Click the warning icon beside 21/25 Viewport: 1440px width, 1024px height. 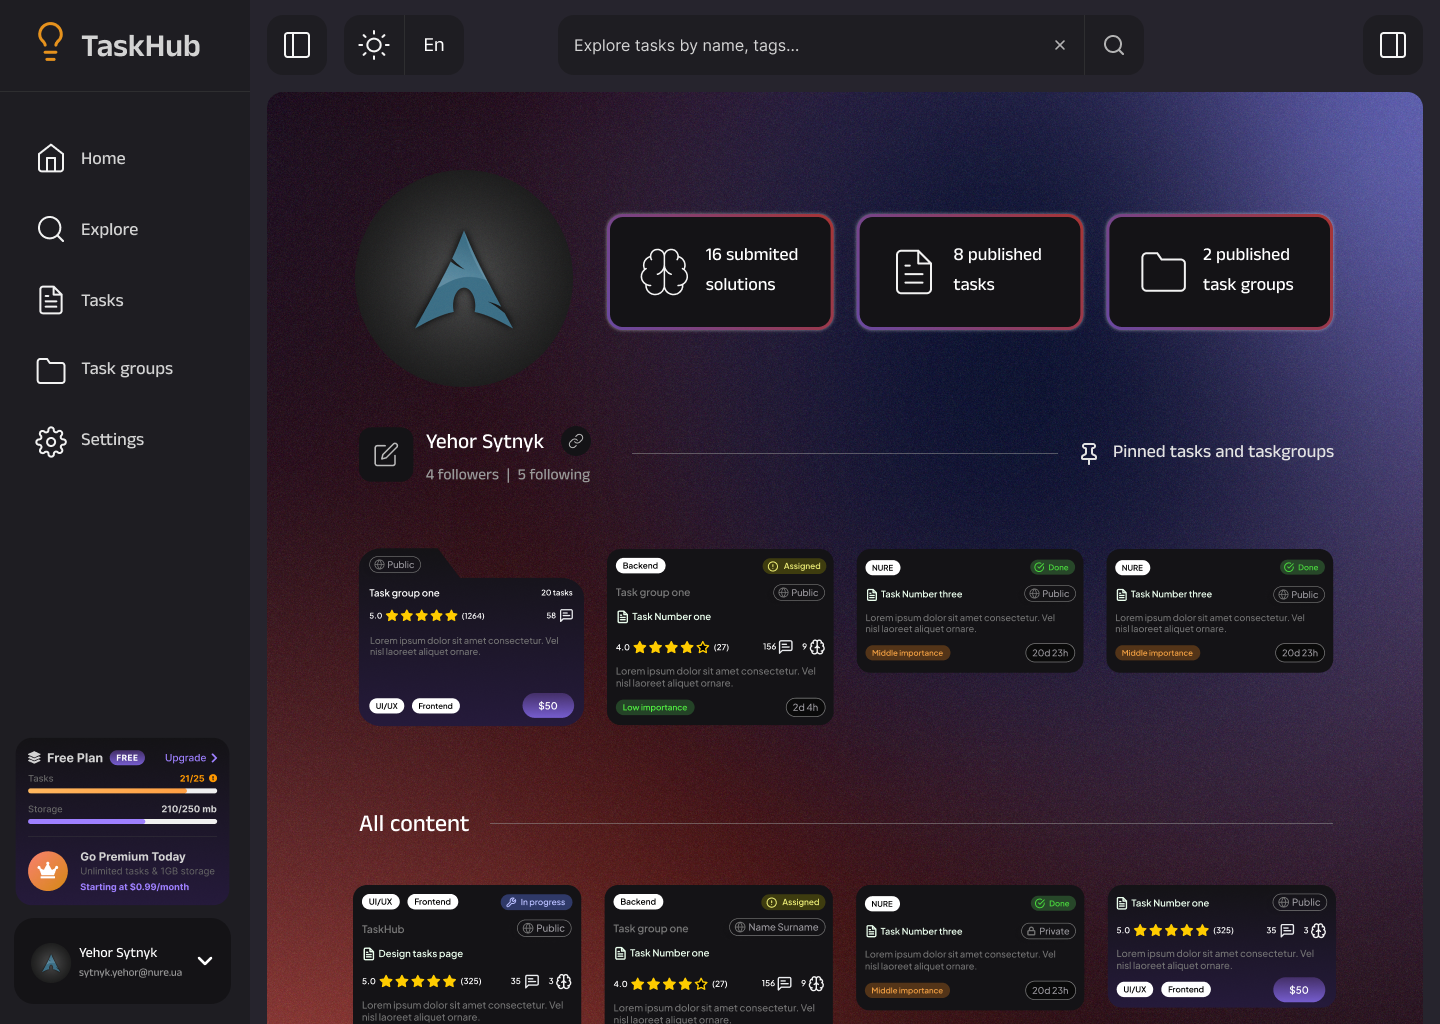pos(213,778)
